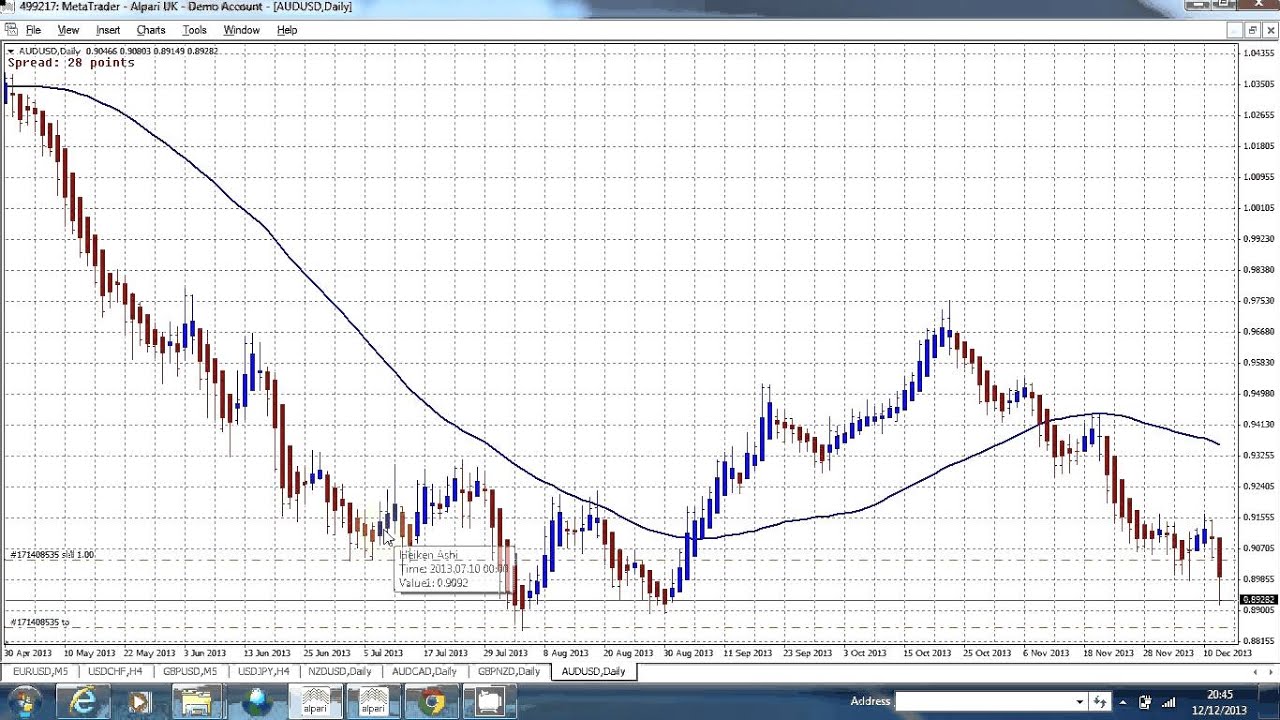Open the taskbar clock showing 20:45

(x=1219, y=701)
